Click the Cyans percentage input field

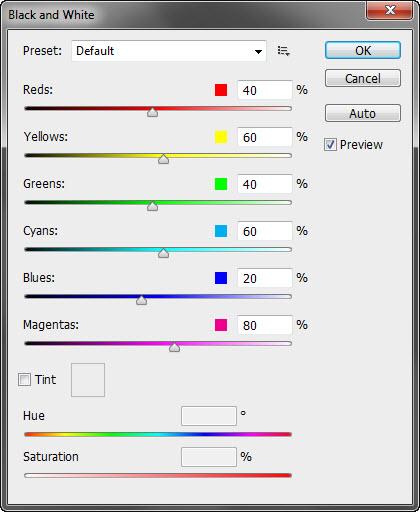pyautogui.click(x=265, y=231)
